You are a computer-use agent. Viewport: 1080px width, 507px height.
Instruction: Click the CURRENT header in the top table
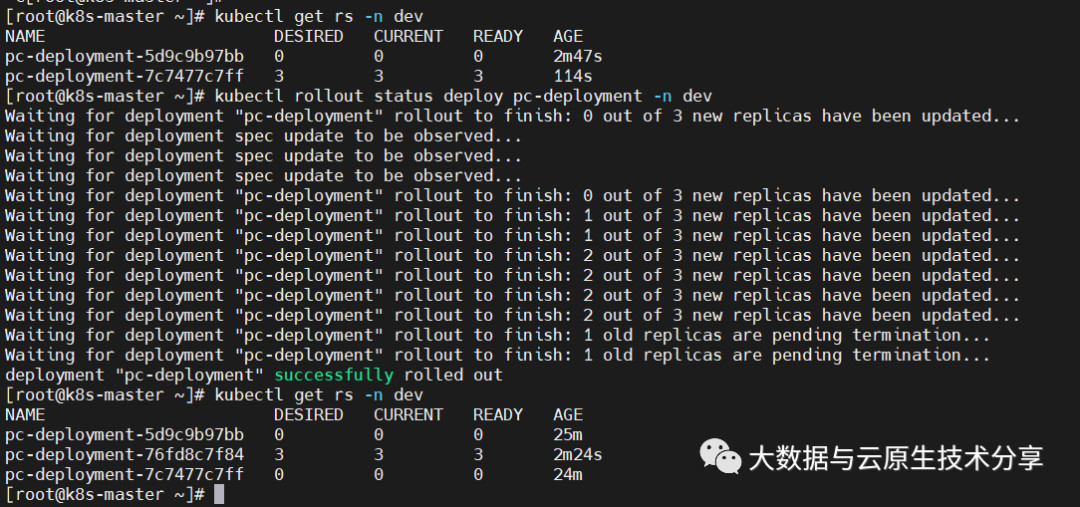[x=408, y=36]
